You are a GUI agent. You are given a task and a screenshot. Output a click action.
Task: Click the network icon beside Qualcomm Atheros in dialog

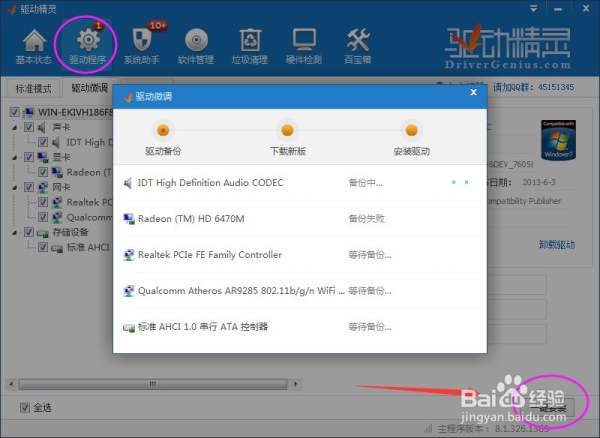129,291
